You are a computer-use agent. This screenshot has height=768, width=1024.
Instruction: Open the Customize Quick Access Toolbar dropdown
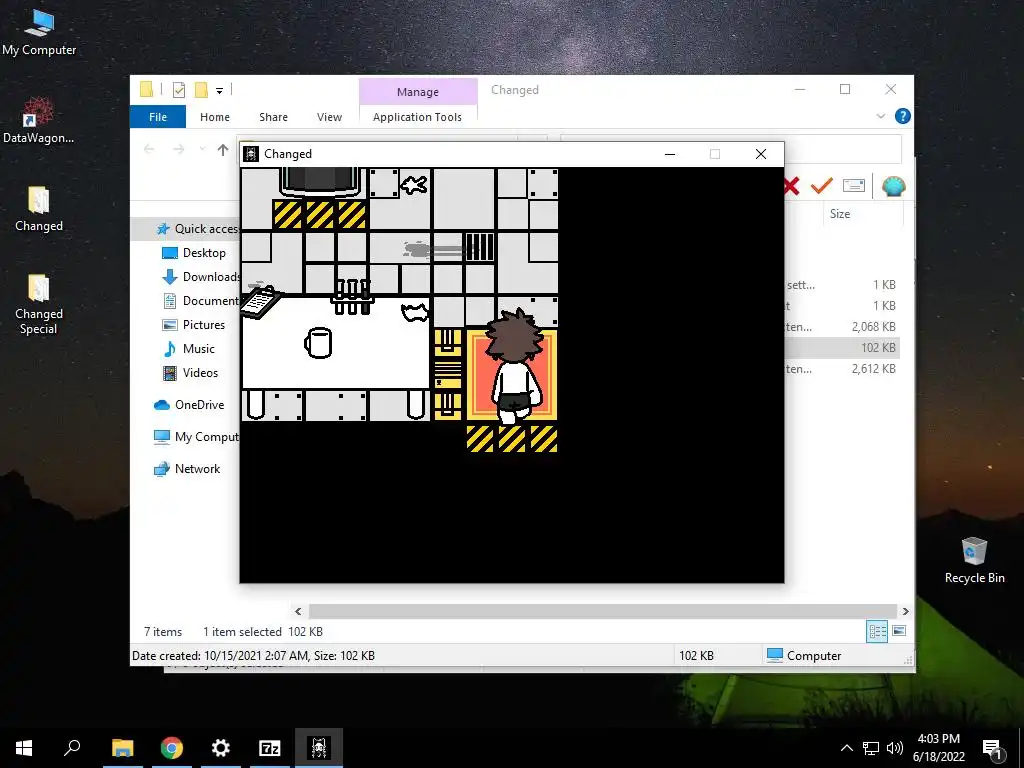(x=219, y=91)
